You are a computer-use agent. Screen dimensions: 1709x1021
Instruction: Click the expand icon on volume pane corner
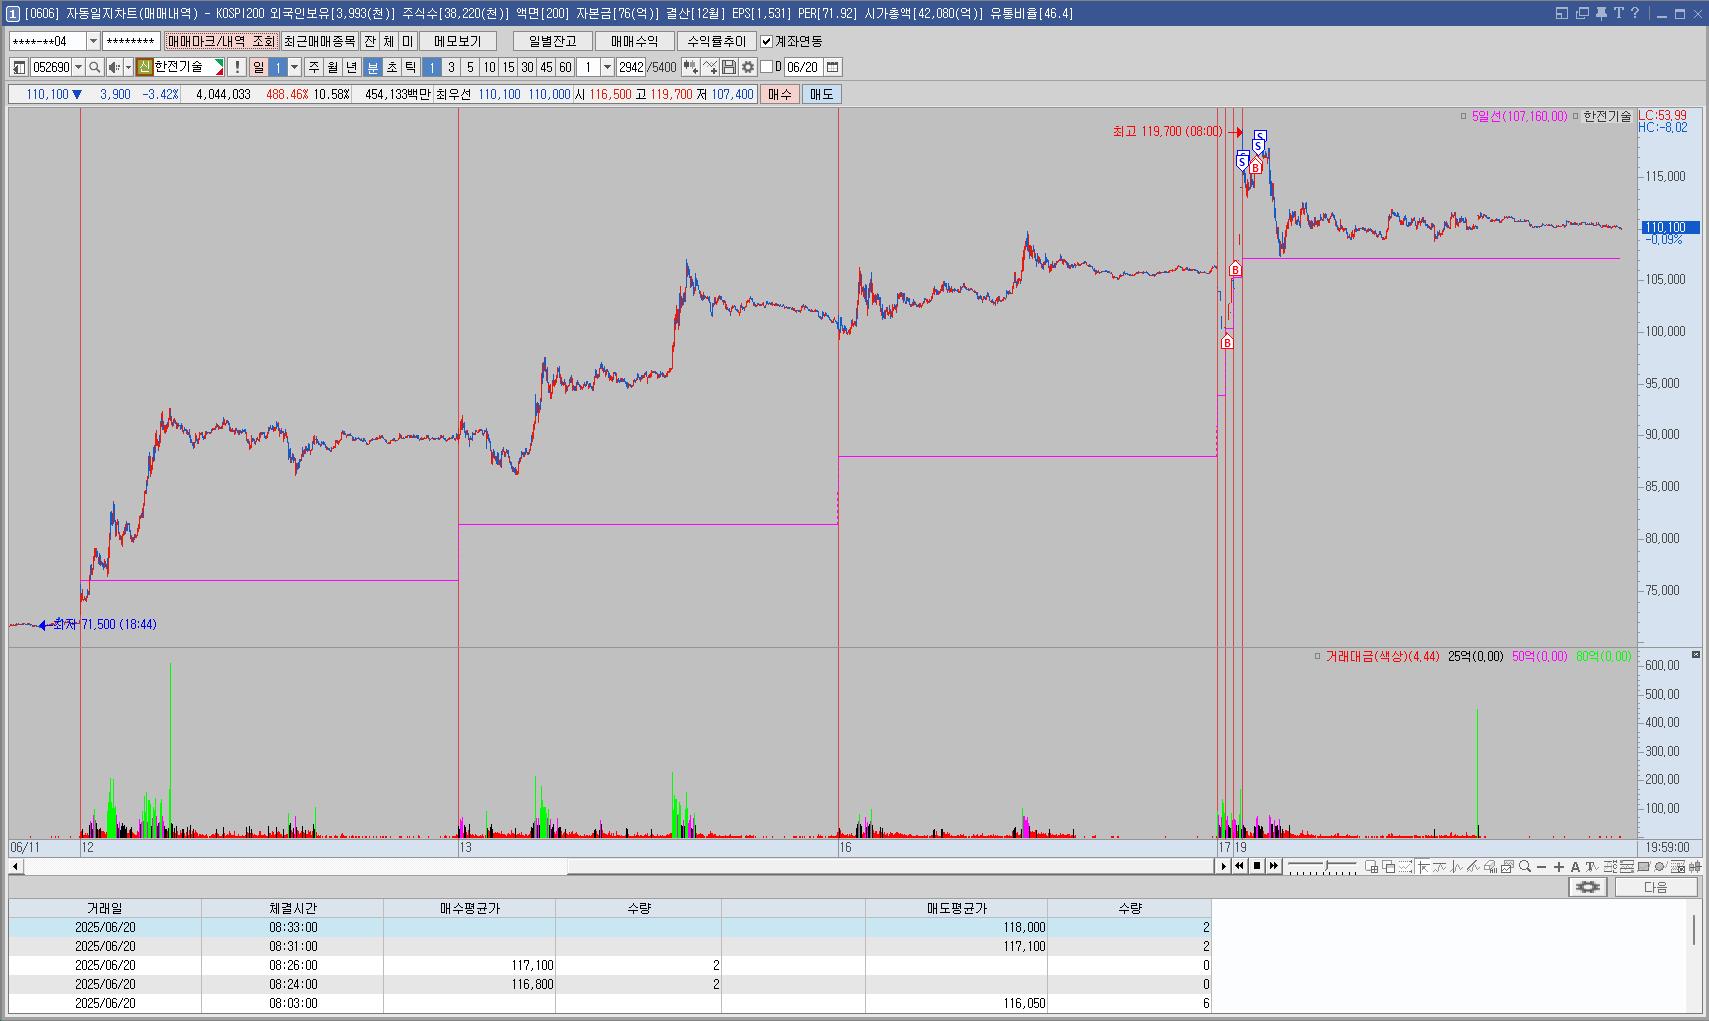click(1696, 654)
